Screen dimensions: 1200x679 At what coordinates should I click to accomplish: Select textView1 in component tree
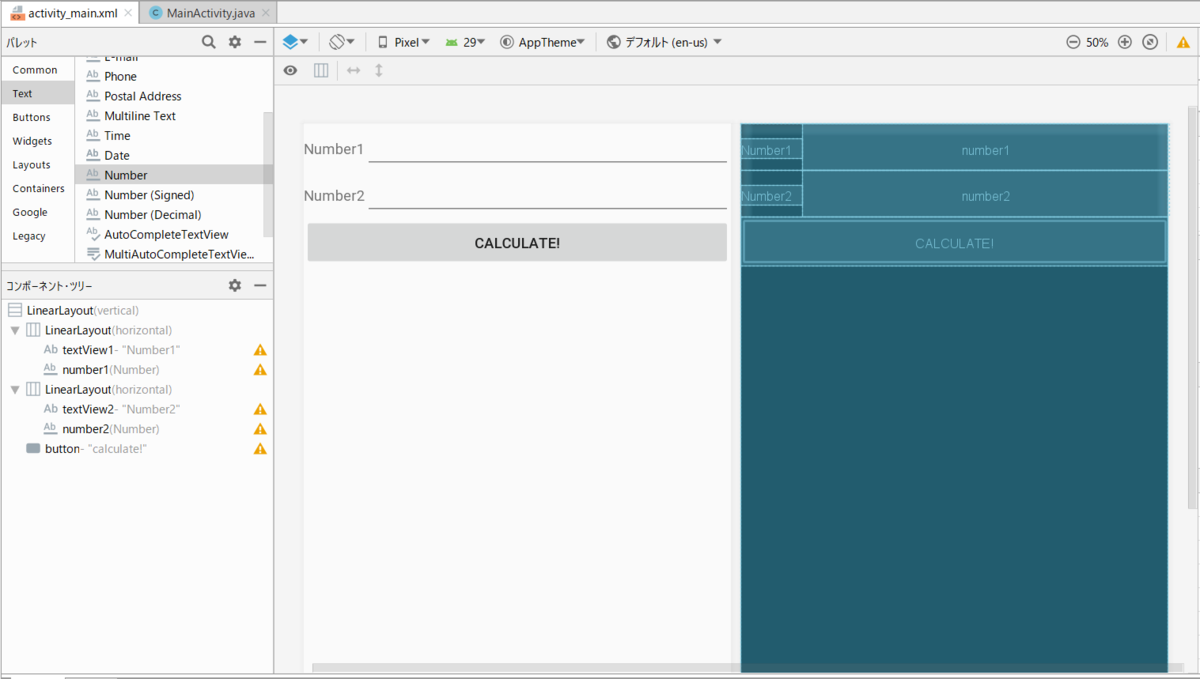(x=136, y=350)
